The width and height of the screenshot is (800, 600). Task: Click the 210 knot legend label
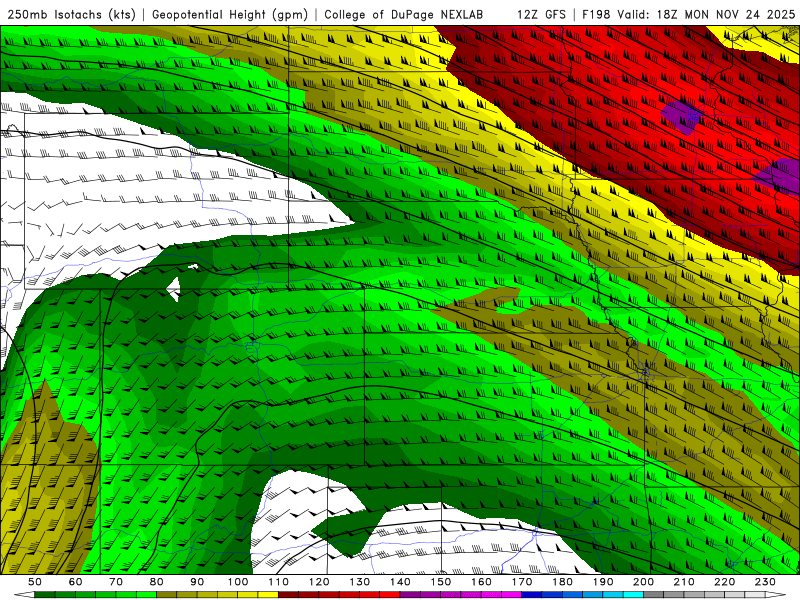click(x=684, y=582)
